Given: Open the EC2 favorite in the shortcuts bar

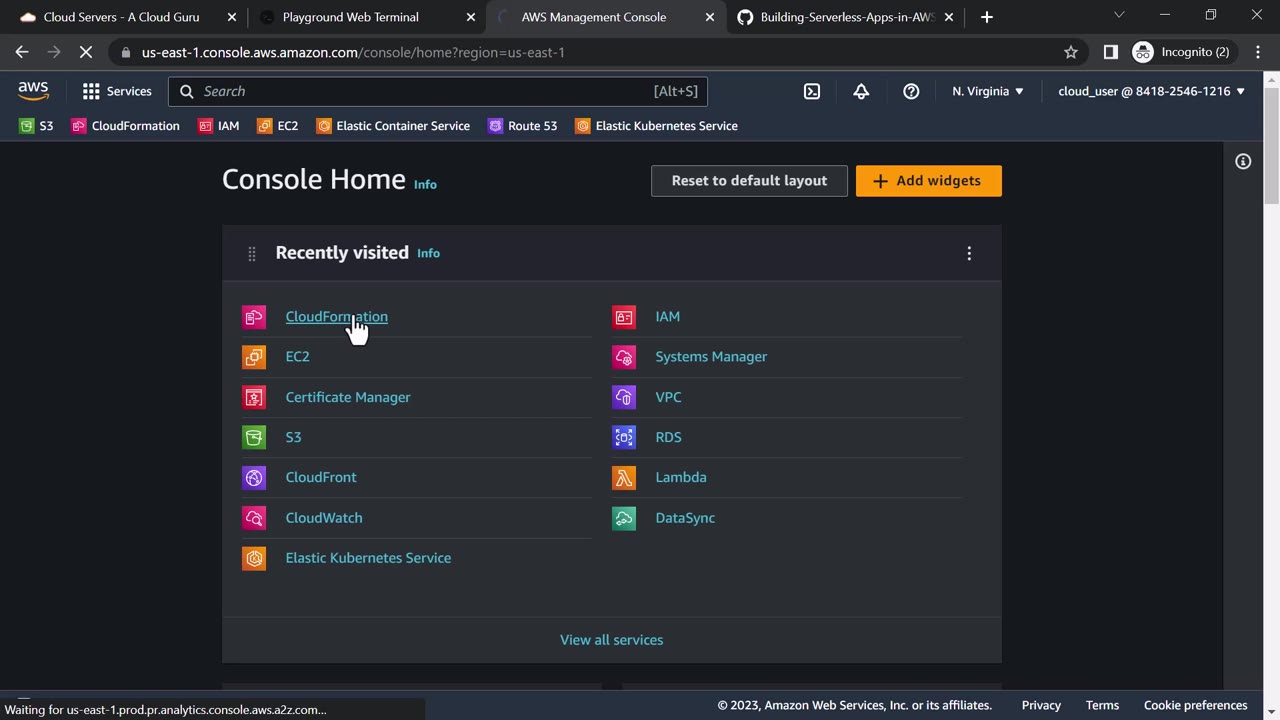Looking at the screenshot, I should coord(278,126).
